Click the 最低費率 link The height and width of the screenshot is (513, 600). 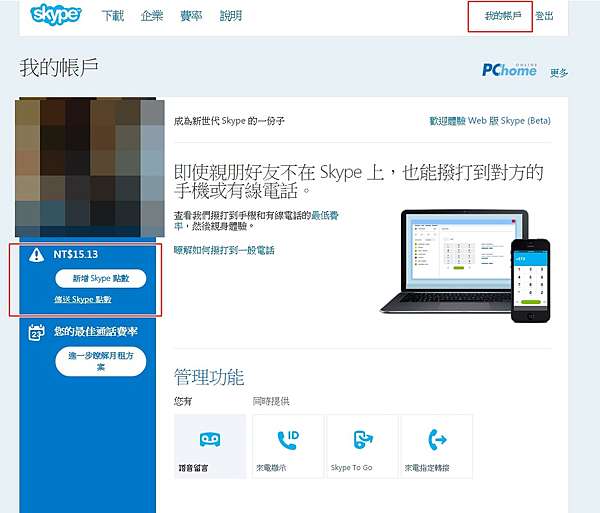click(x=325, y=215)
